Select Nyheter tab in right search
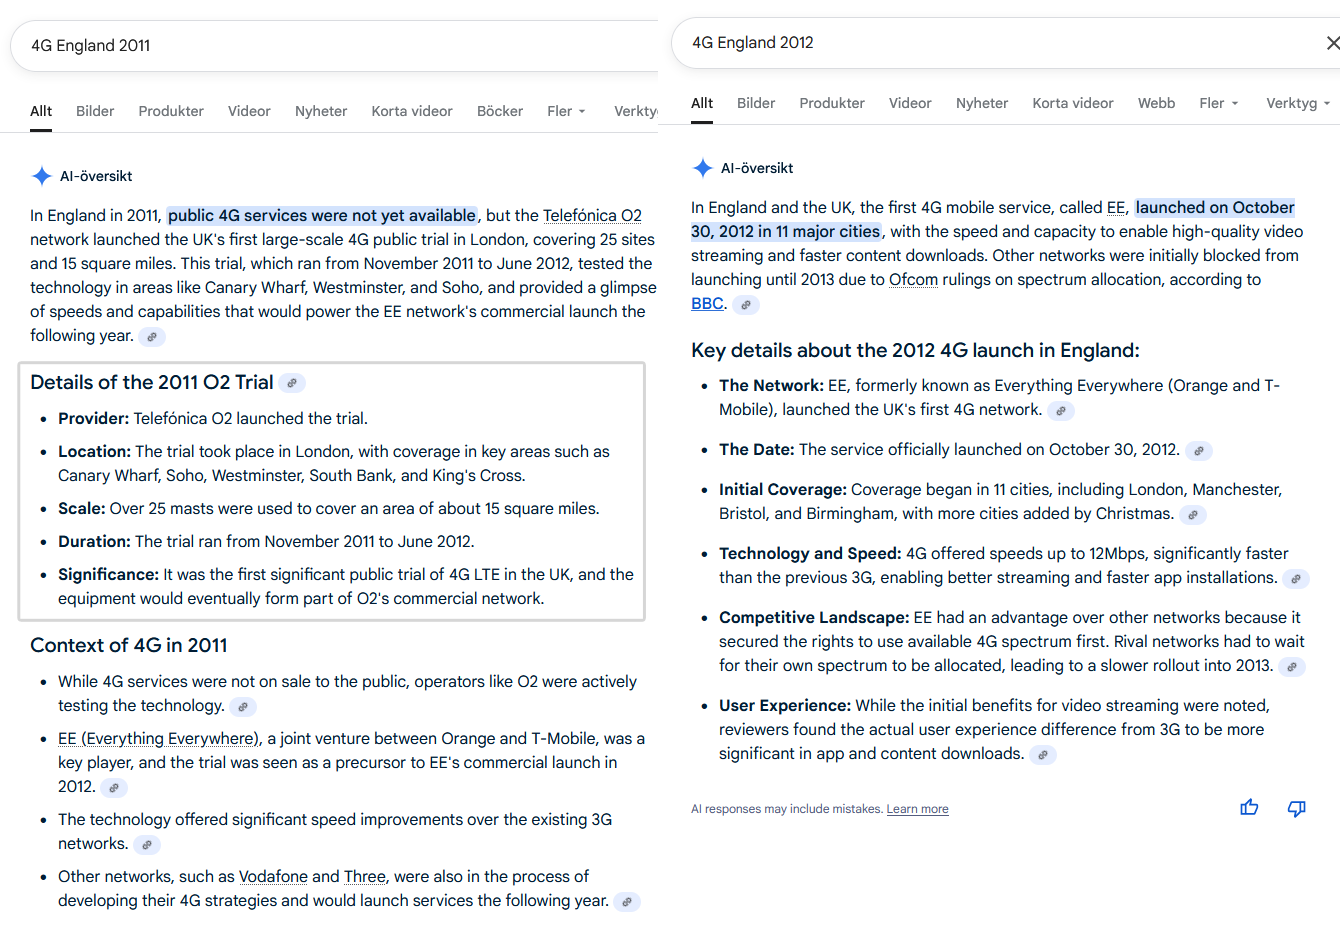 [x=982, y=103]
